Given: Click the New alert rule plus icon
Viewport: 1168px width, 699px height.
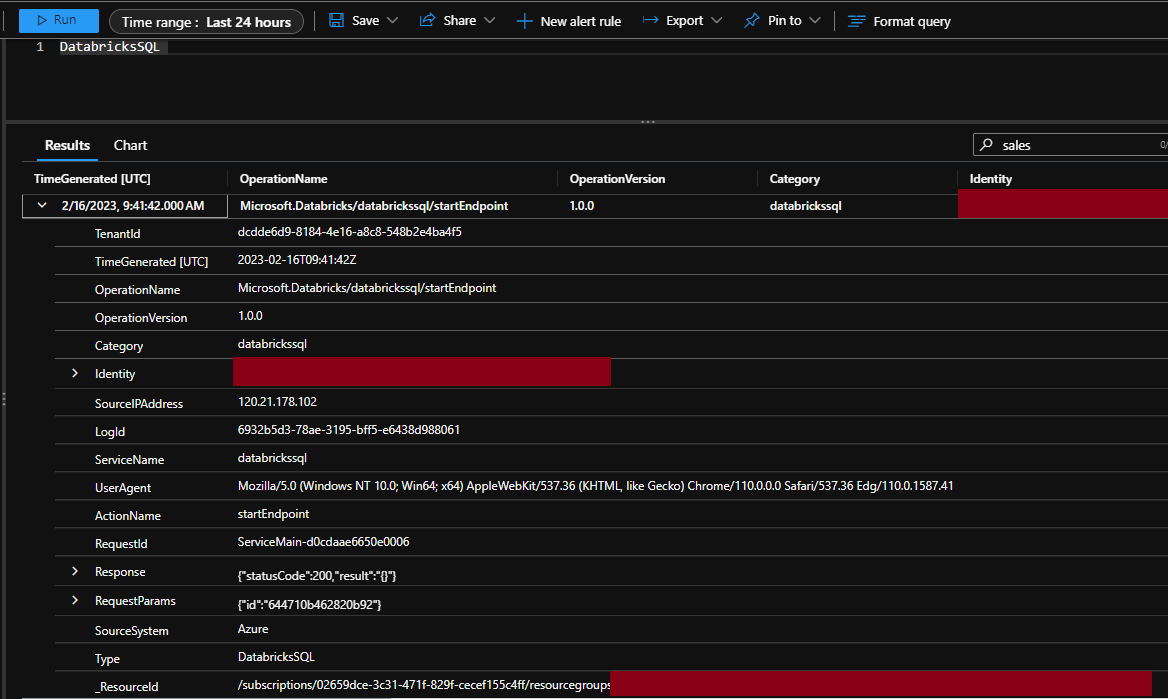Looking at the screenshot, I should click(524, 21).
